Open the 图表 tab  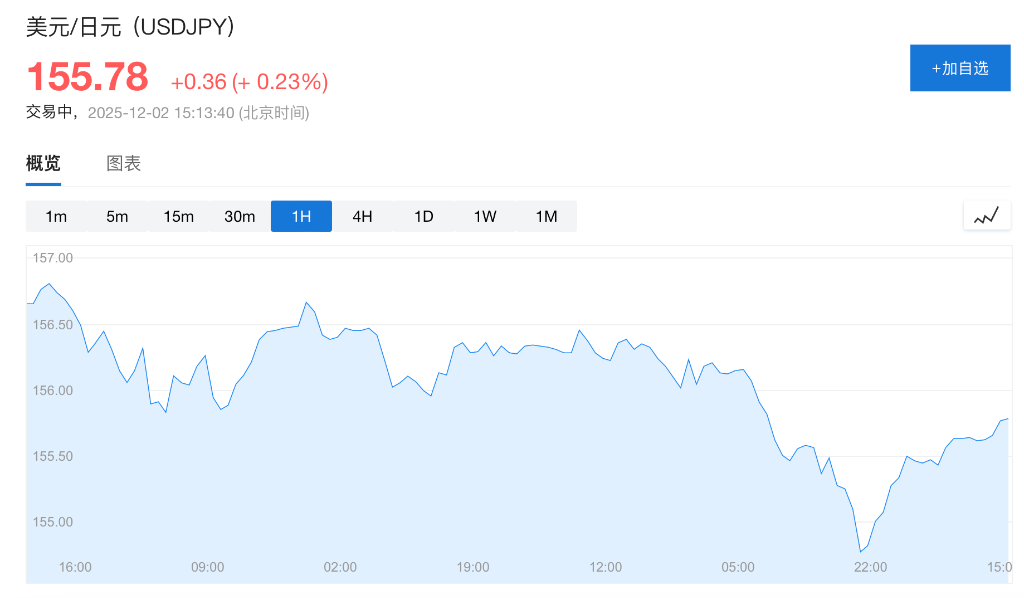(x=122, y=163)
